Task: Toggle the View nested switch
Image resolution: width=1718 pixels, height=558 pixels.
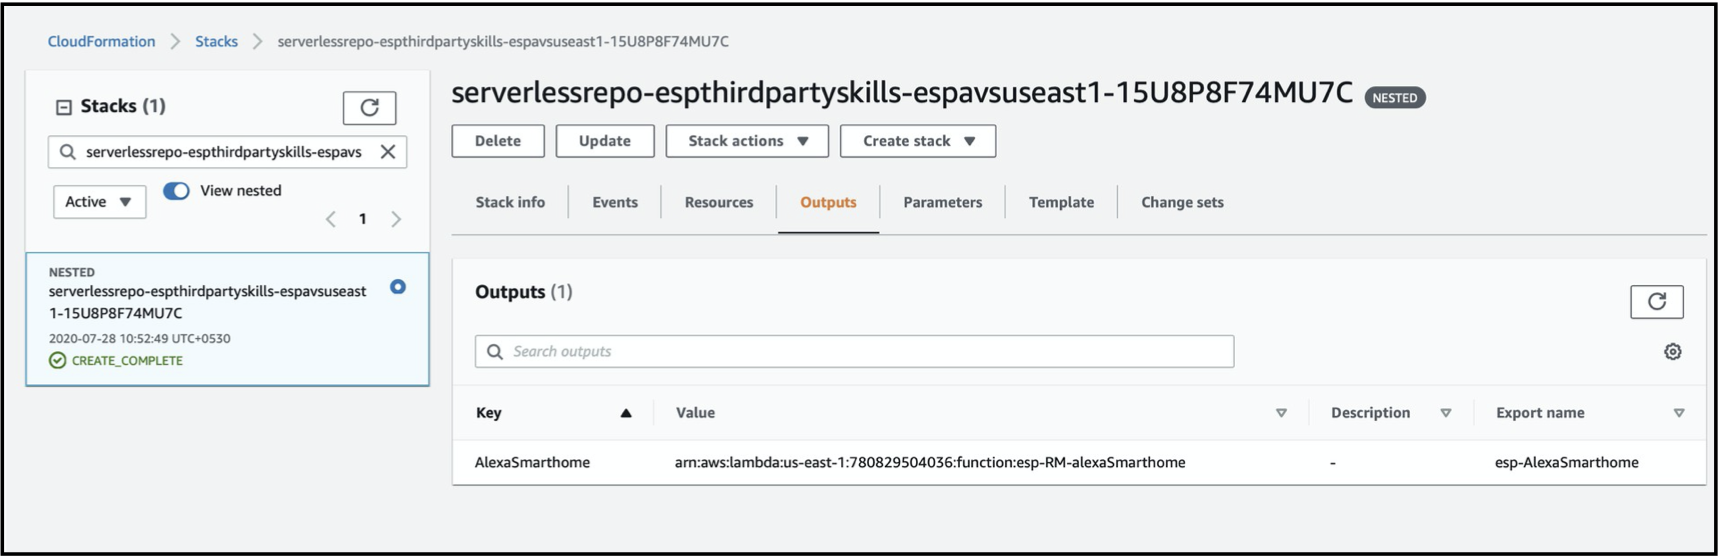Action: (177, 191)
